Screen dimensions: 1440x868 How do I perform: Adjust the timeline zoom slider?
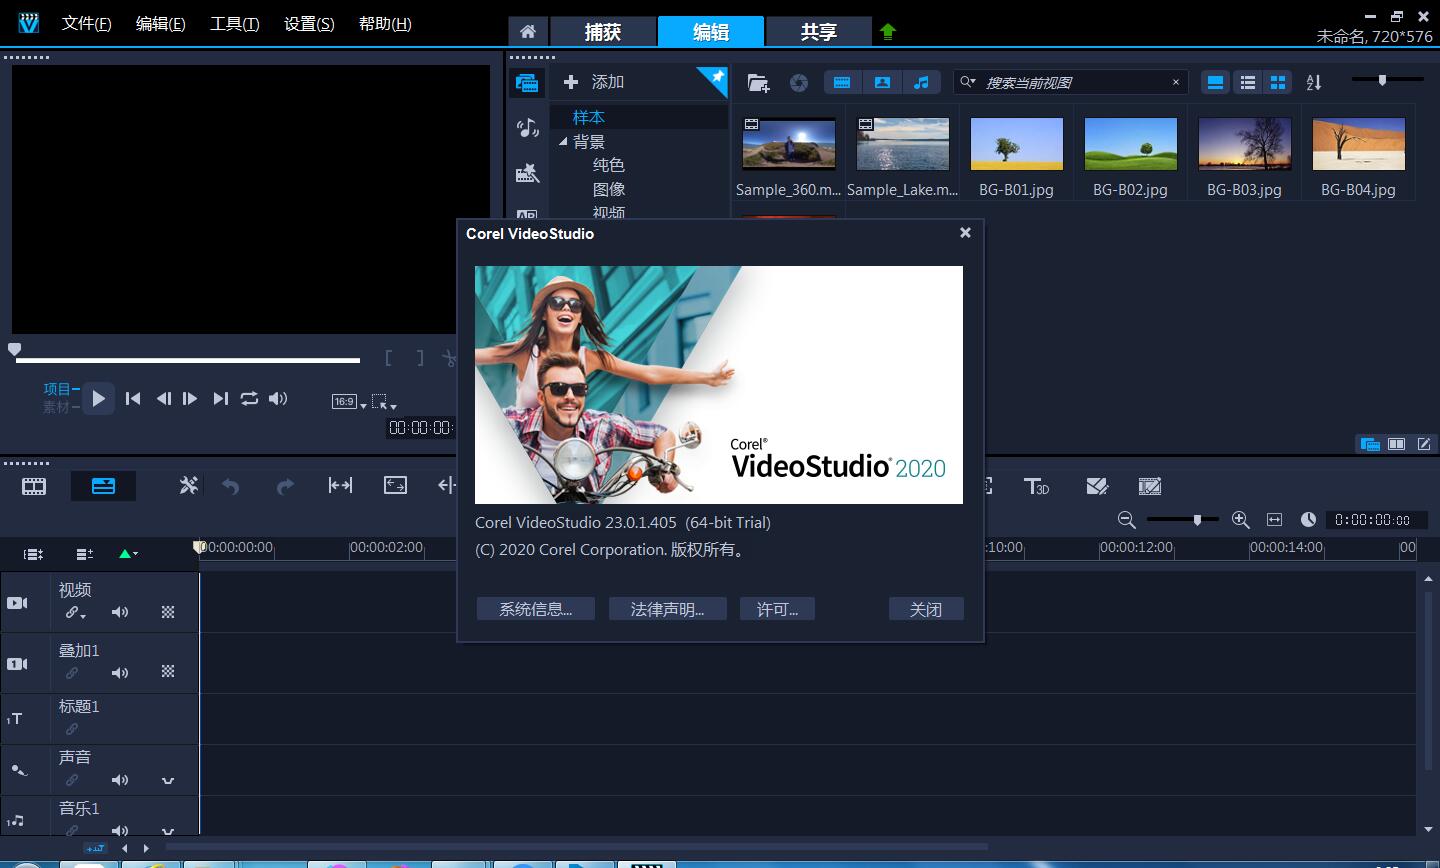(x=1183, y=520)
